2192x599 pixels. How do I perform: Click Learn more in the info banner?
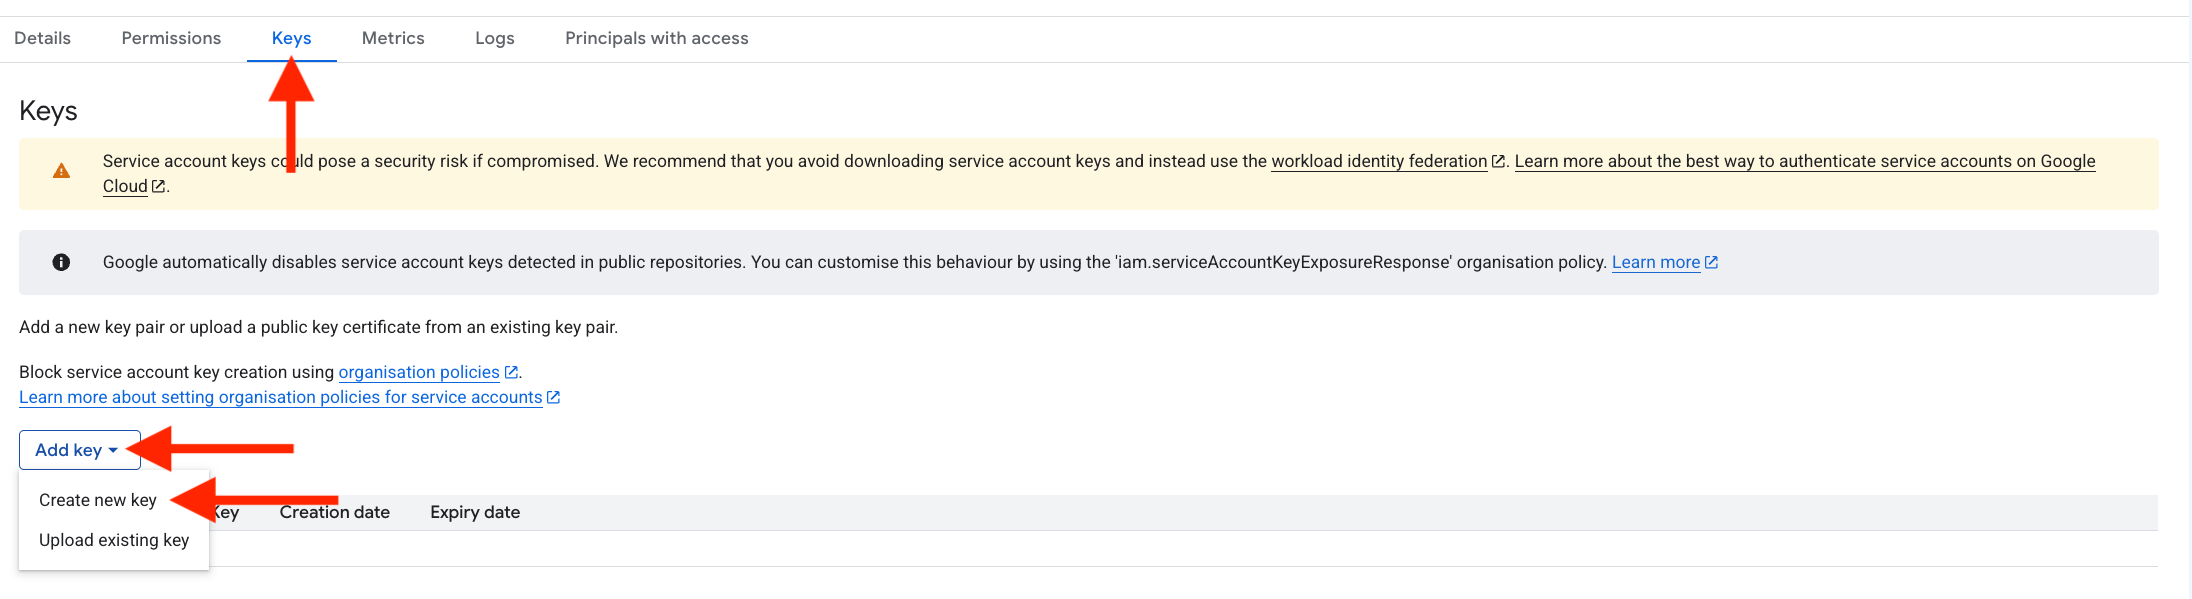(x=1656, y=262)
